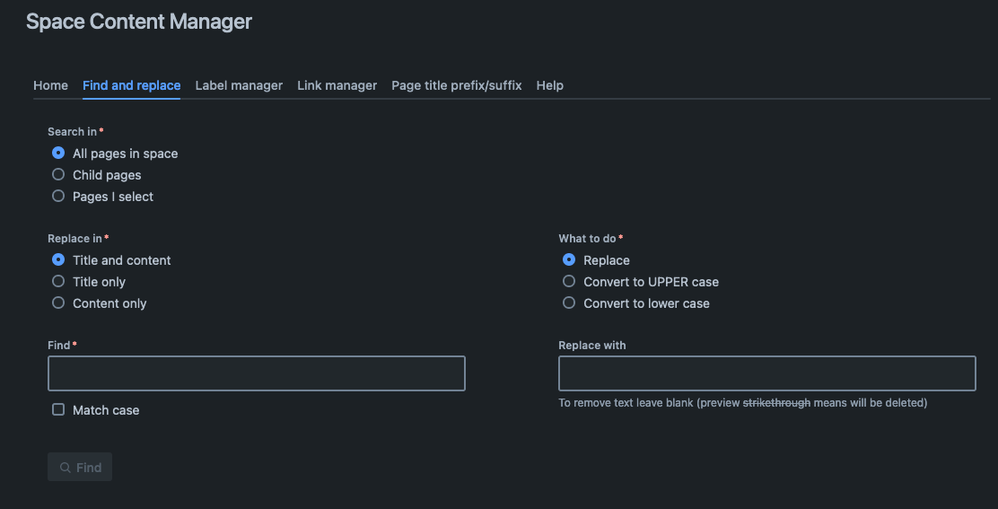Choose Convert to UPPER case
This screenshot has width=998, height=509.
click(x=569, y=282)
